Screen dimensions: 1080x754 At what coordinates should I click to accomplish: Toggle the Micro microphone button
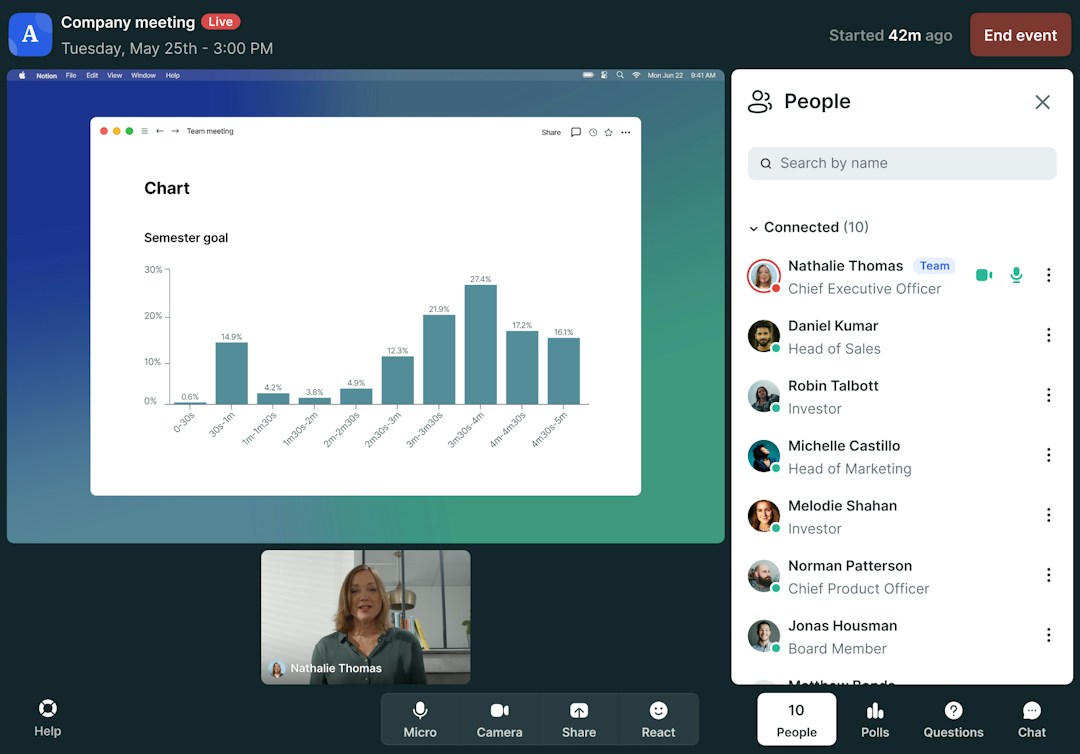[x=420, y=720]
